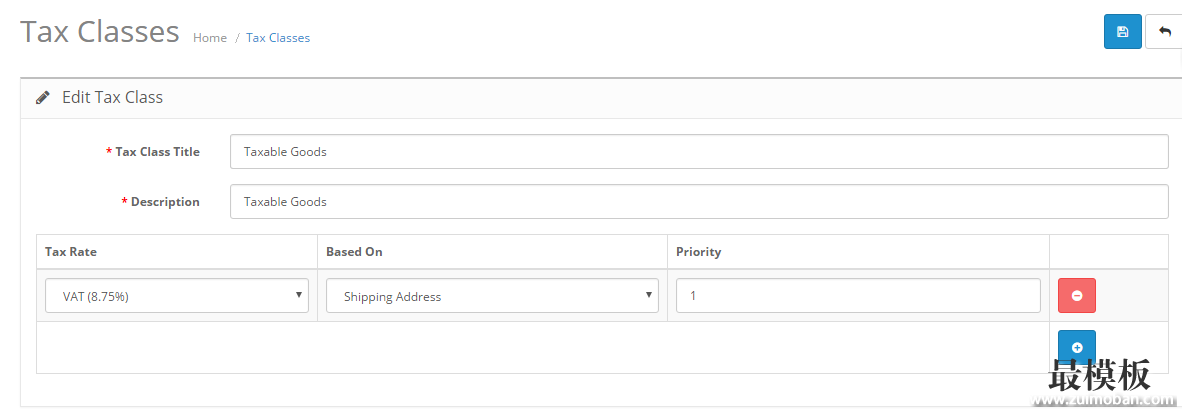Remove the VAT tax rule row
The width and height of the screenshot is (1182, 412).
click(1076, 296)
